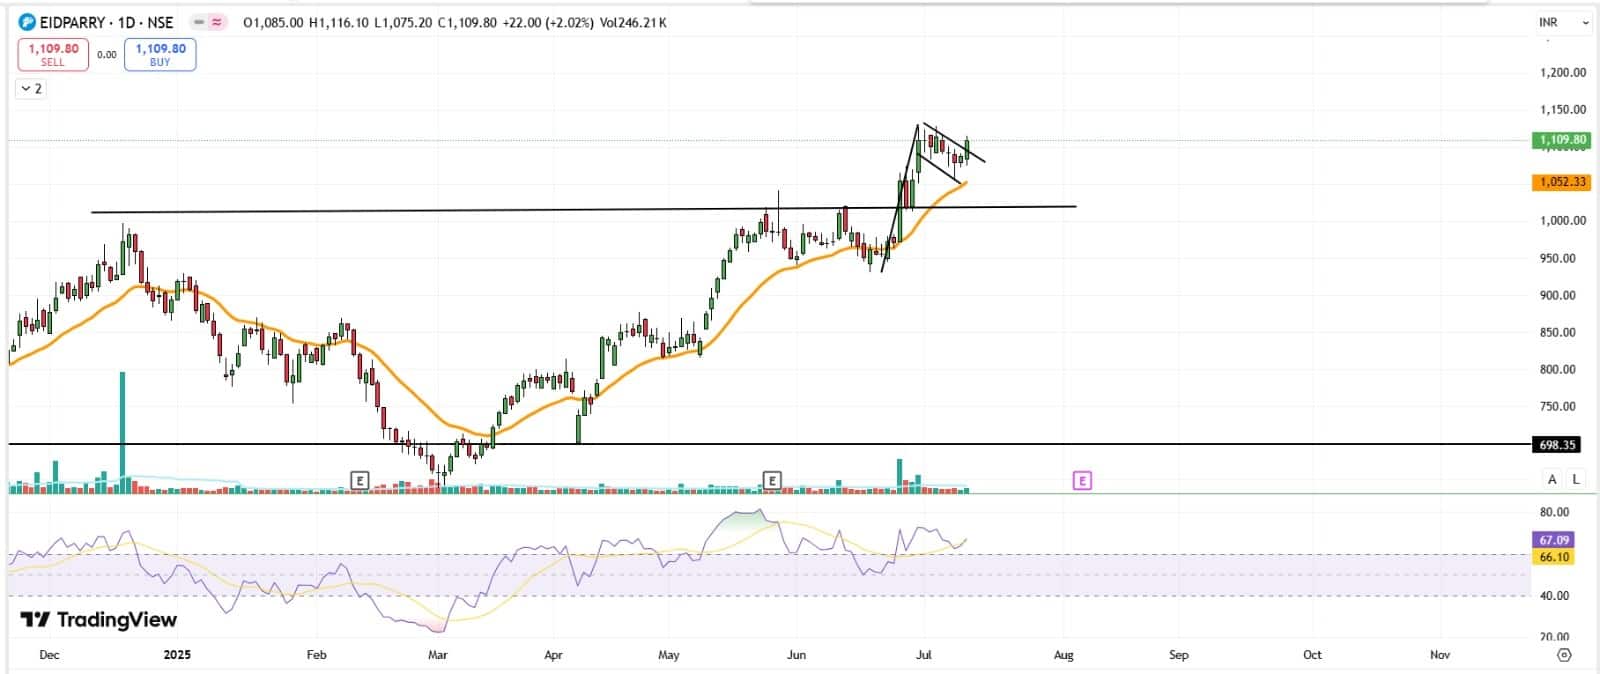This screenshot has height=674, width=1600.
Task: Click the green 1,109.80 last price label
Action: 1561,140
